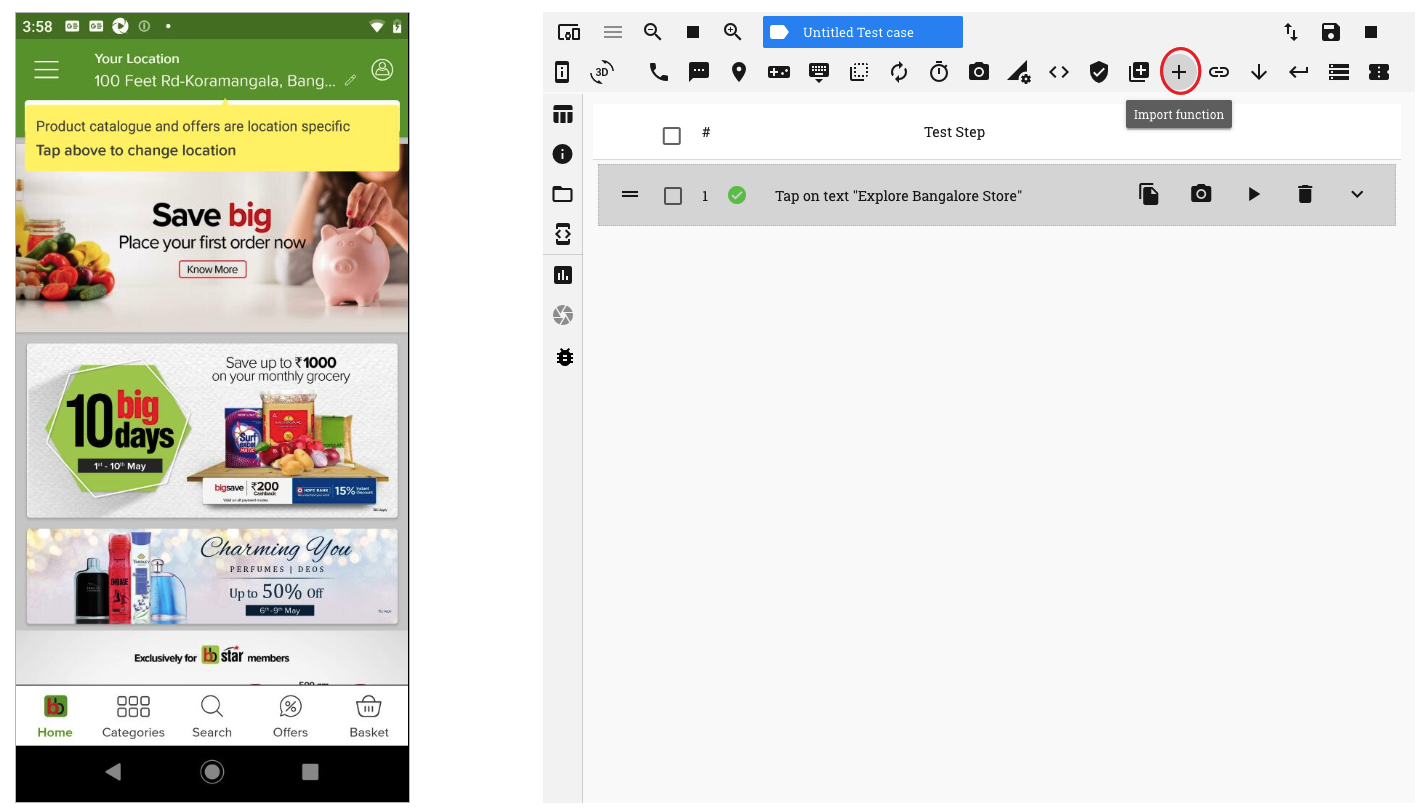Tick the checkbox for test step 1
The height and width of the screenshot is (808, 1416).
[673, 196]
